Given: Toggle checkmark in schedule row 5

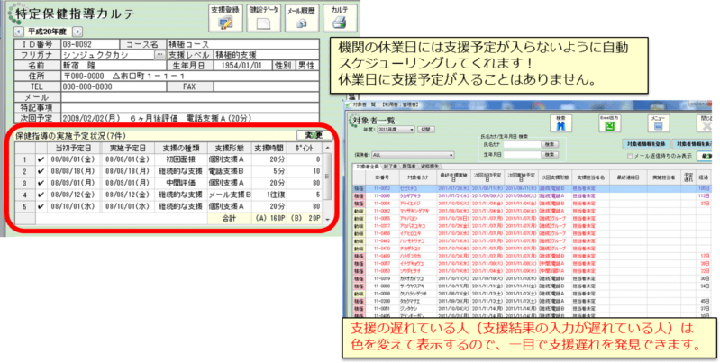Looking at the screenshot, I should pyautogui.click(x=41, y=207).
